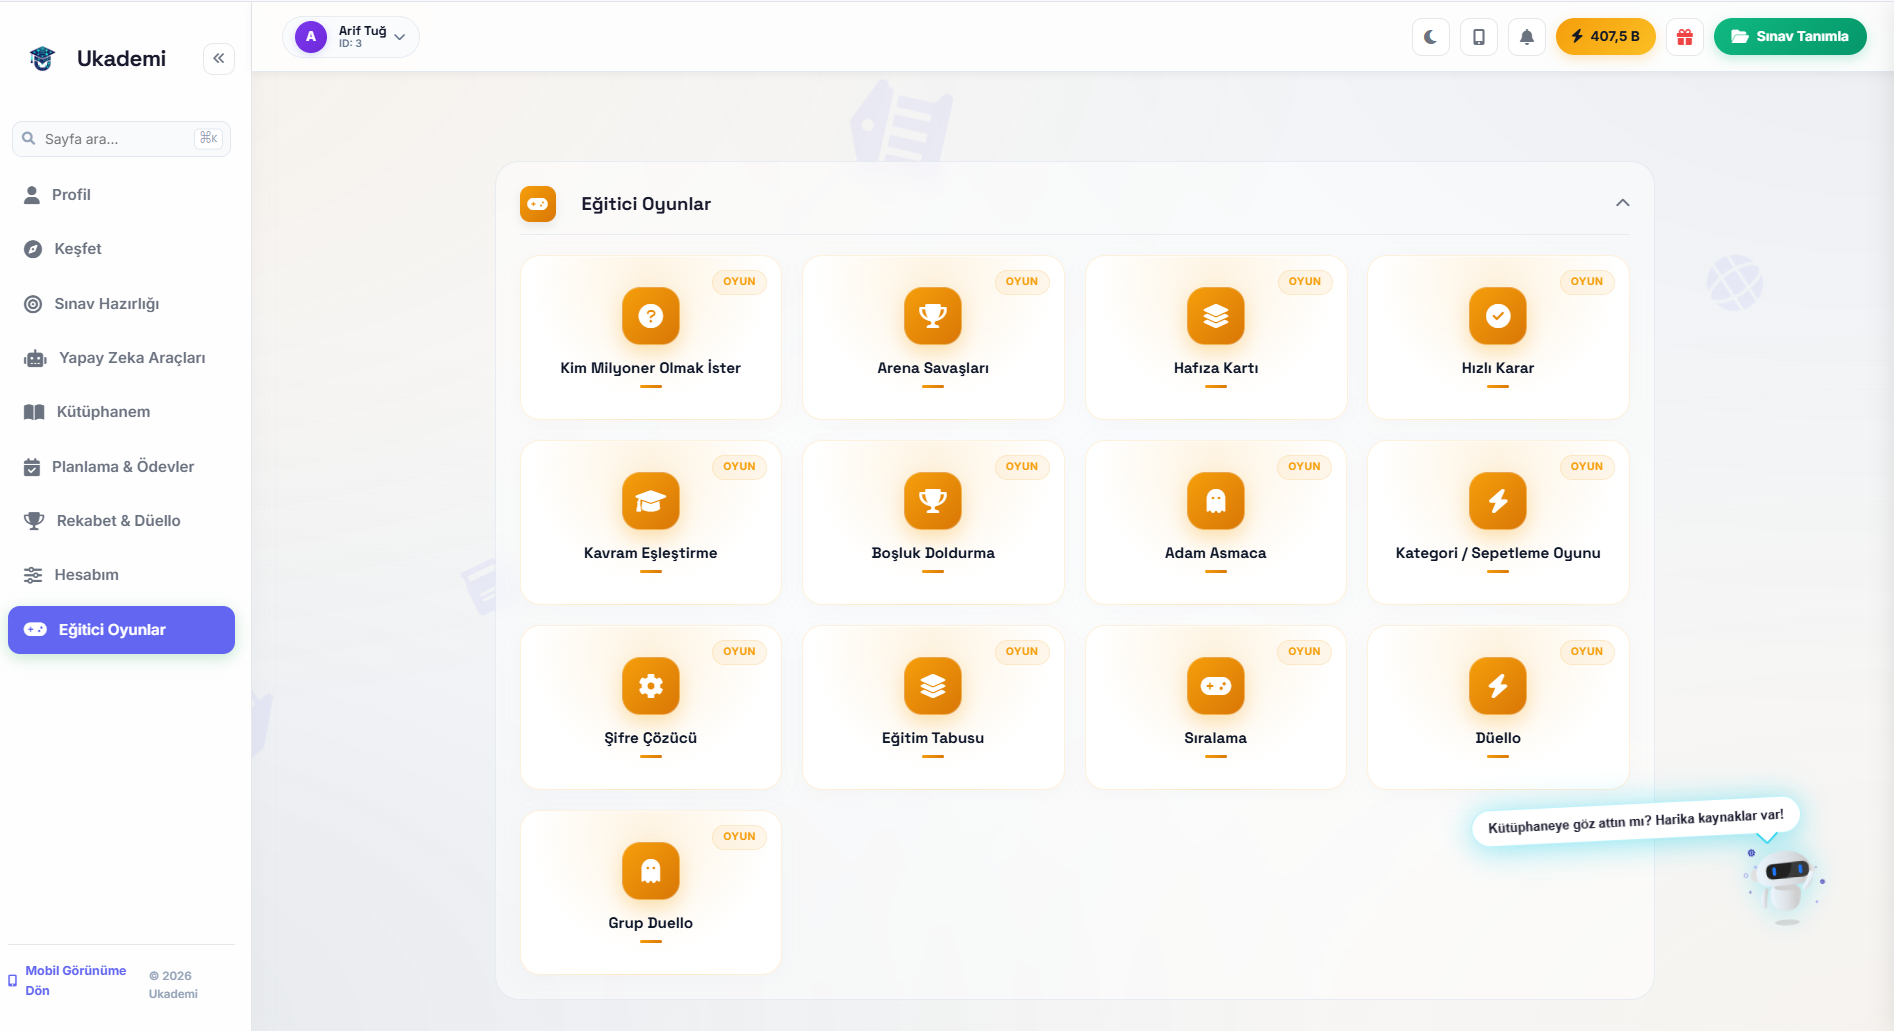Open Kategori / Sepetleme Oyunu lightning icon
Viewport: 1894px width, 1031px height.
[x=1498, y=501]
